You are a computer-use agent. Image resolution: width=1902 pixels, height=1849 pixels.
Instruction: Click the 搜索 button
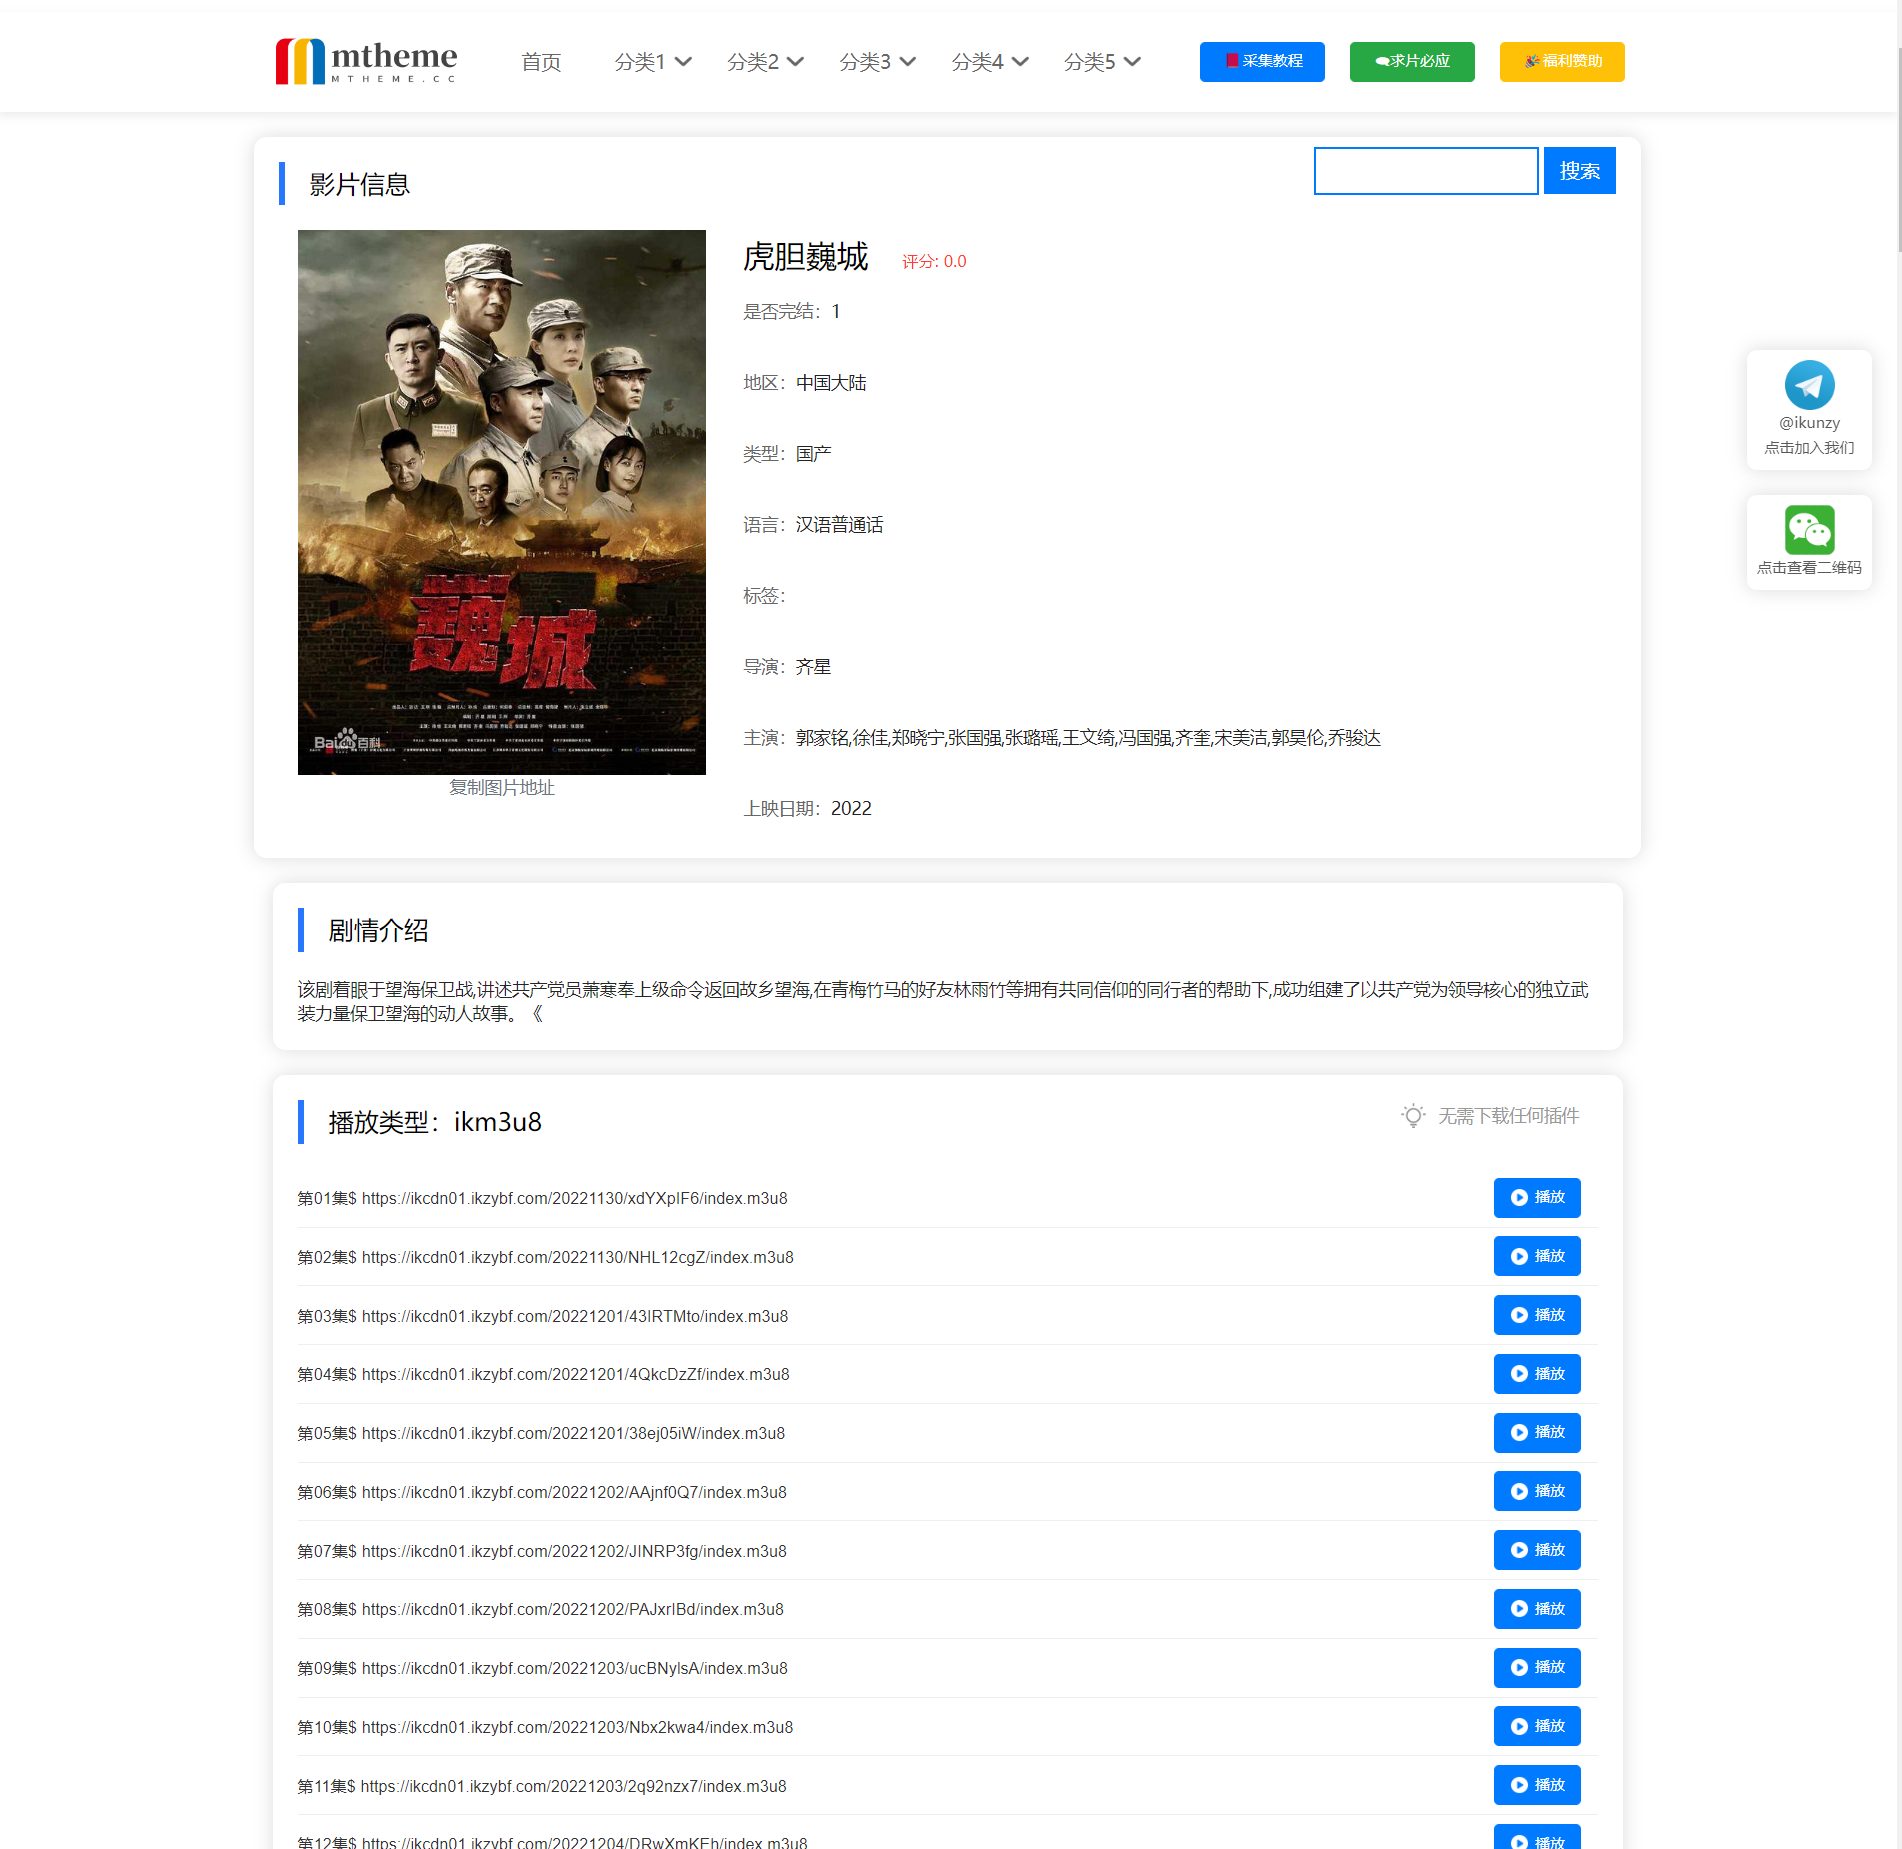coord(1580,171)
